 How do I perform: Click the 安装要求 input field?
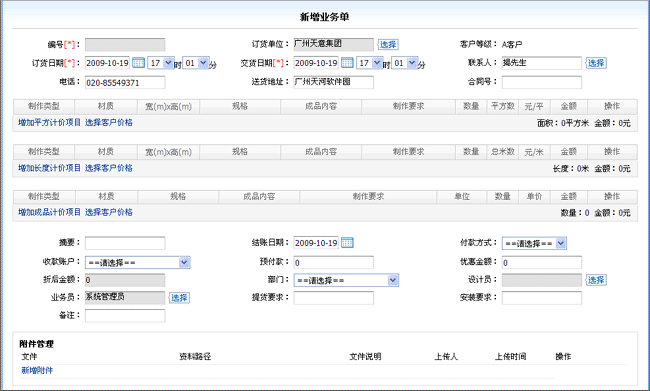542,298
